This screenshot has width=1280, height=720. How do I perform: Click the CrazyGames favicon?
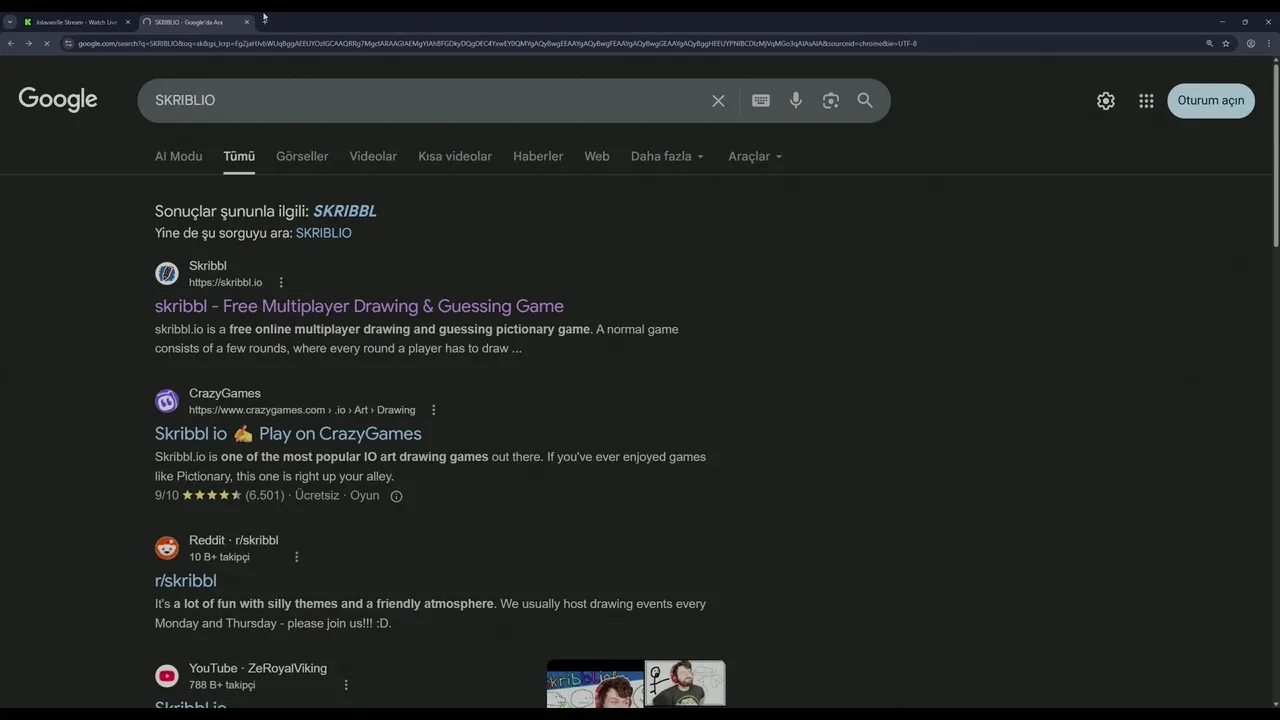coord(167,401)
